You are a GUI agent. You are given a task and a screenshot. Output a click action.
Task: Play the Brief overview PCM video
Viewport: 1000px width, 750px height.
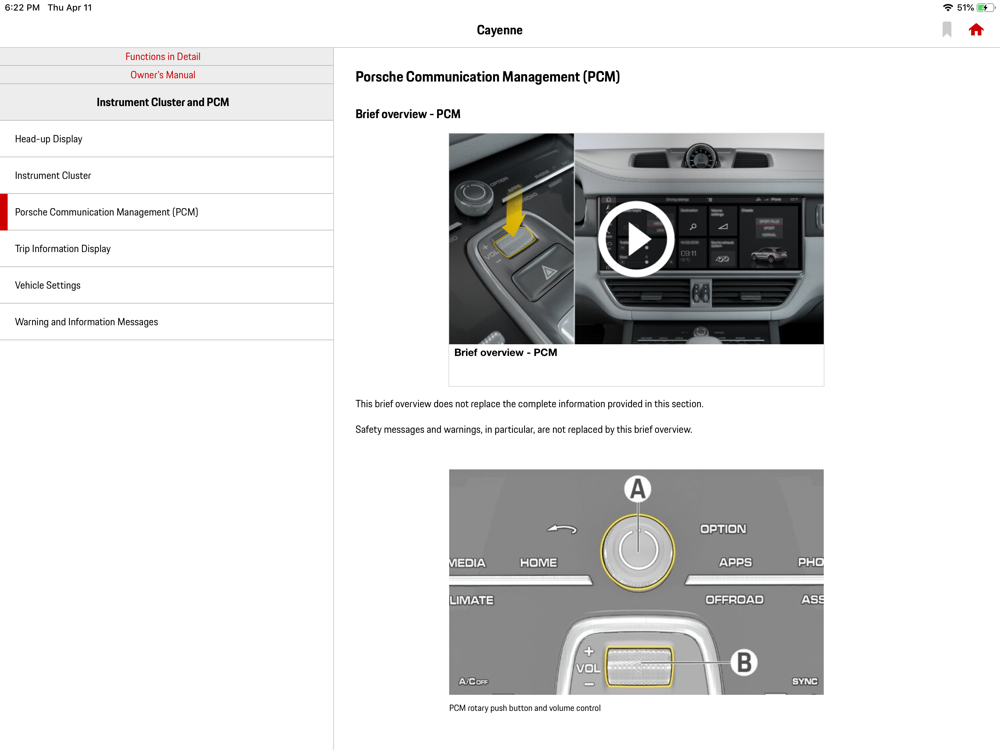[636, 239]
